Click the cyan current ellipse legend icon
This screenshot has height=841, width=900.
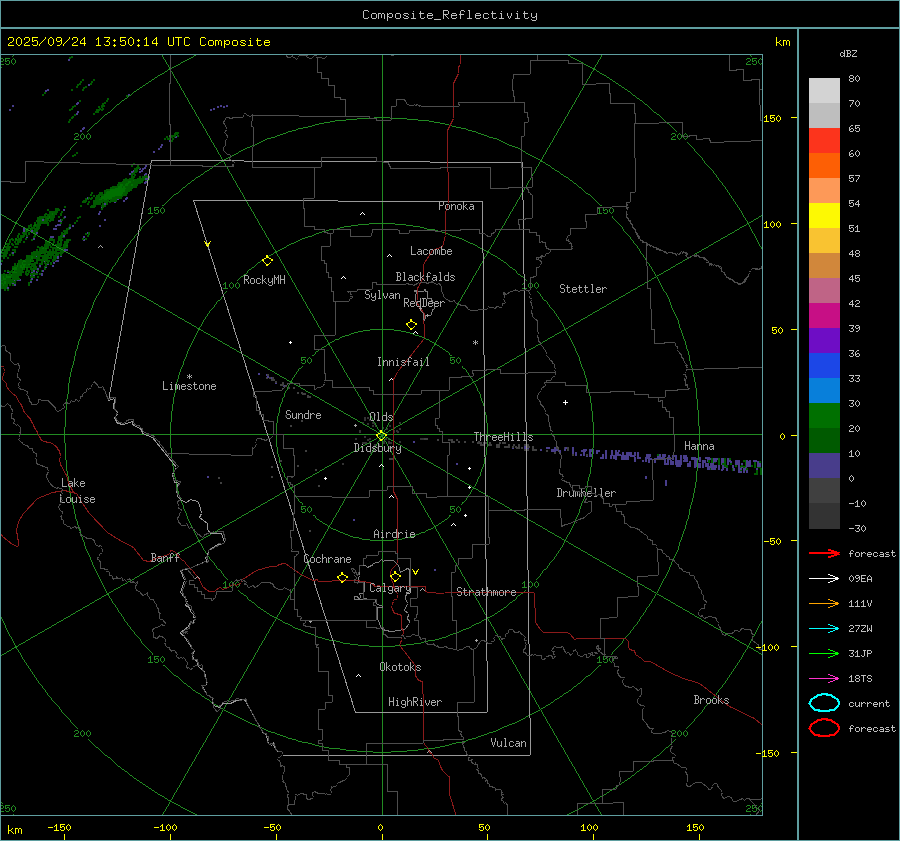pyautogui.click(x=823, y=703)
